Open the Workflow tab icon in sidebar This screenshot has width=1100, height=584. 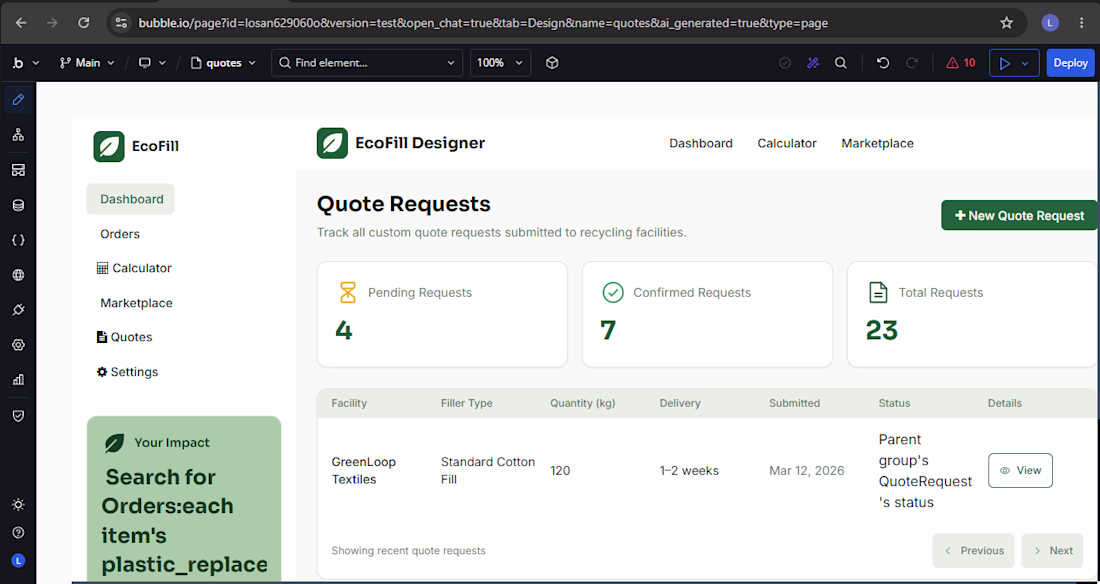[x=18, y=135]
